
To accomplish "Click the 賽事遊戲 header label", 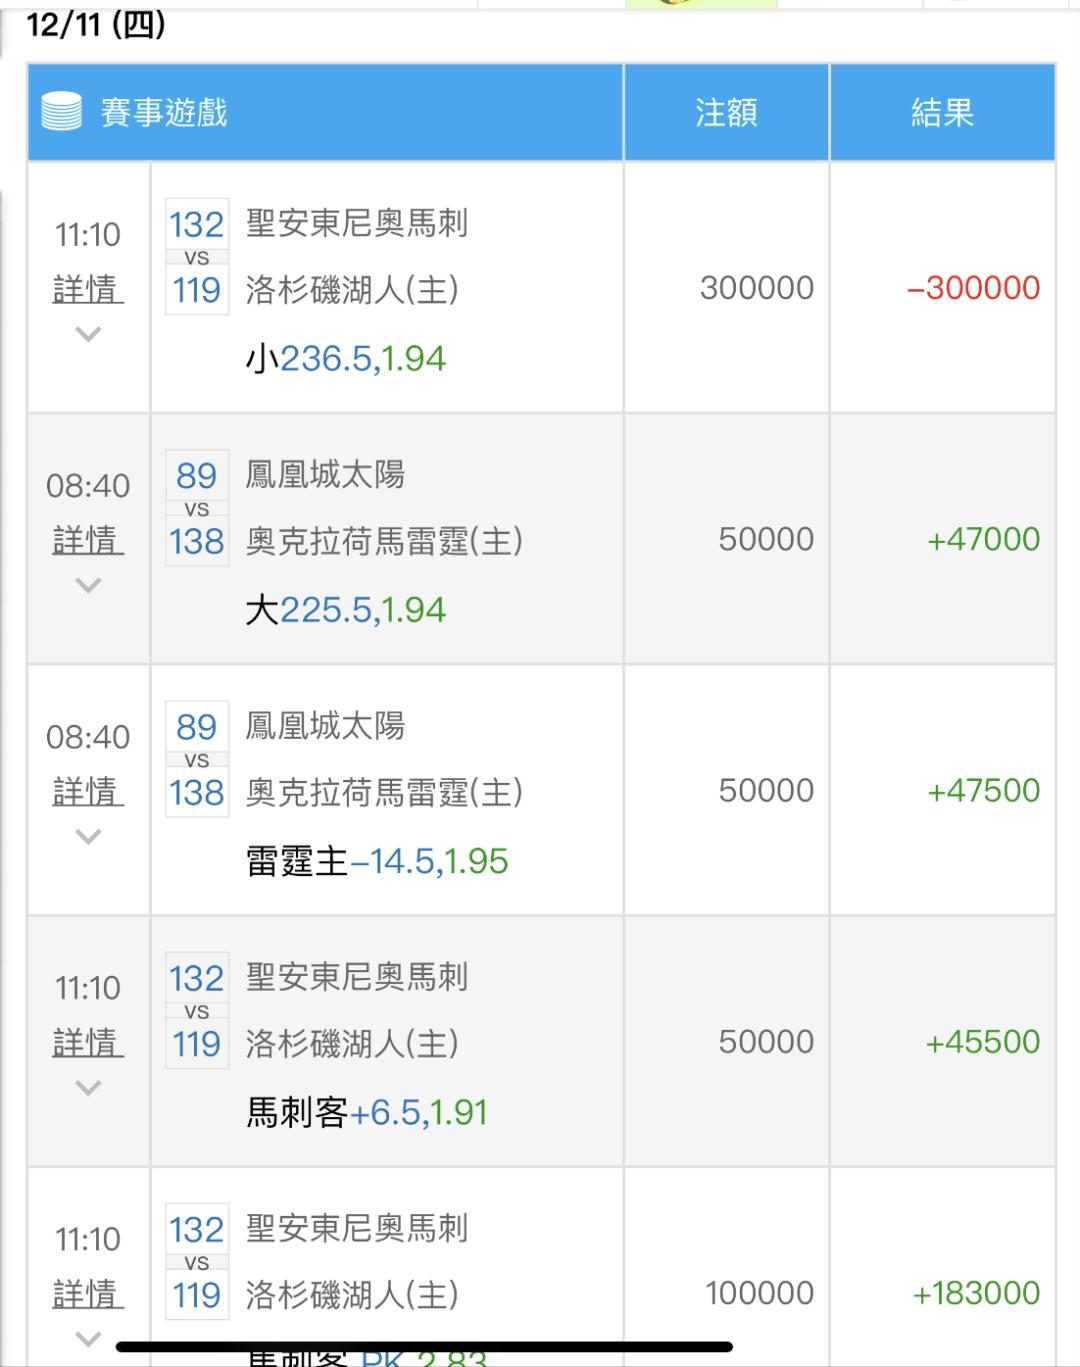I will tap(164, 112).
